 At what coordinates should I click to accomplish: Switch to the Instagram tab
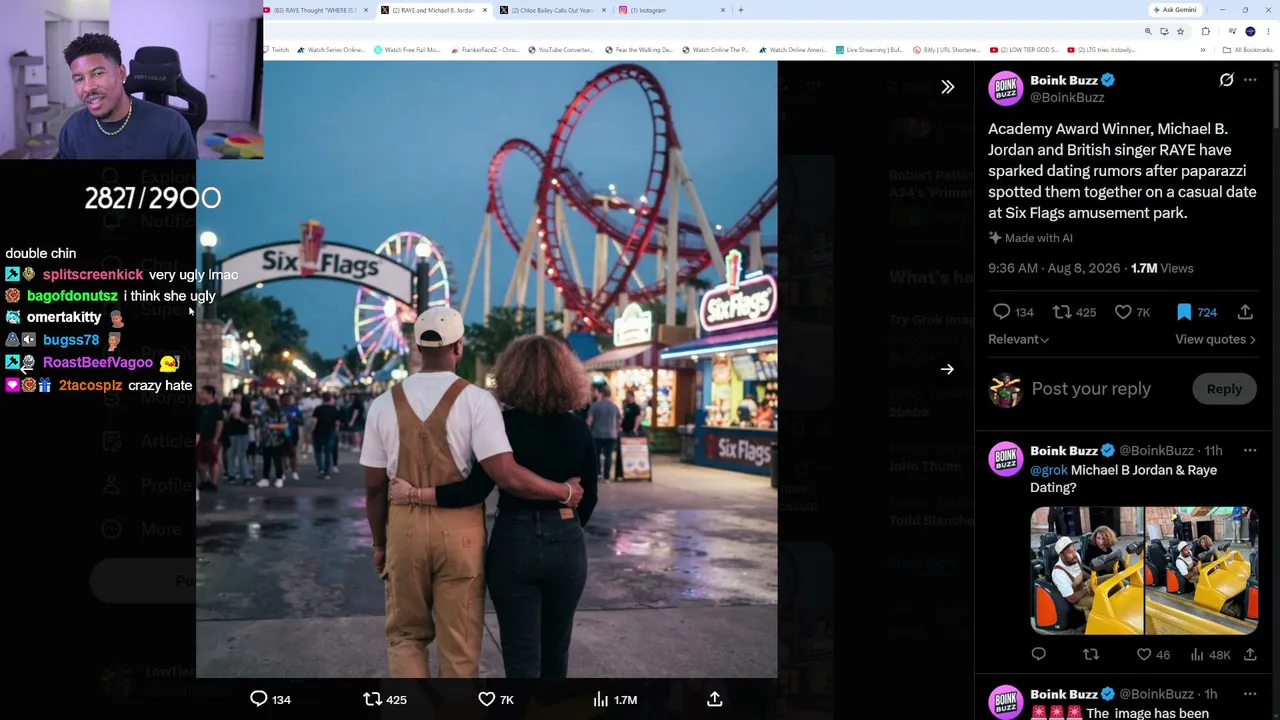coord(673,10)
